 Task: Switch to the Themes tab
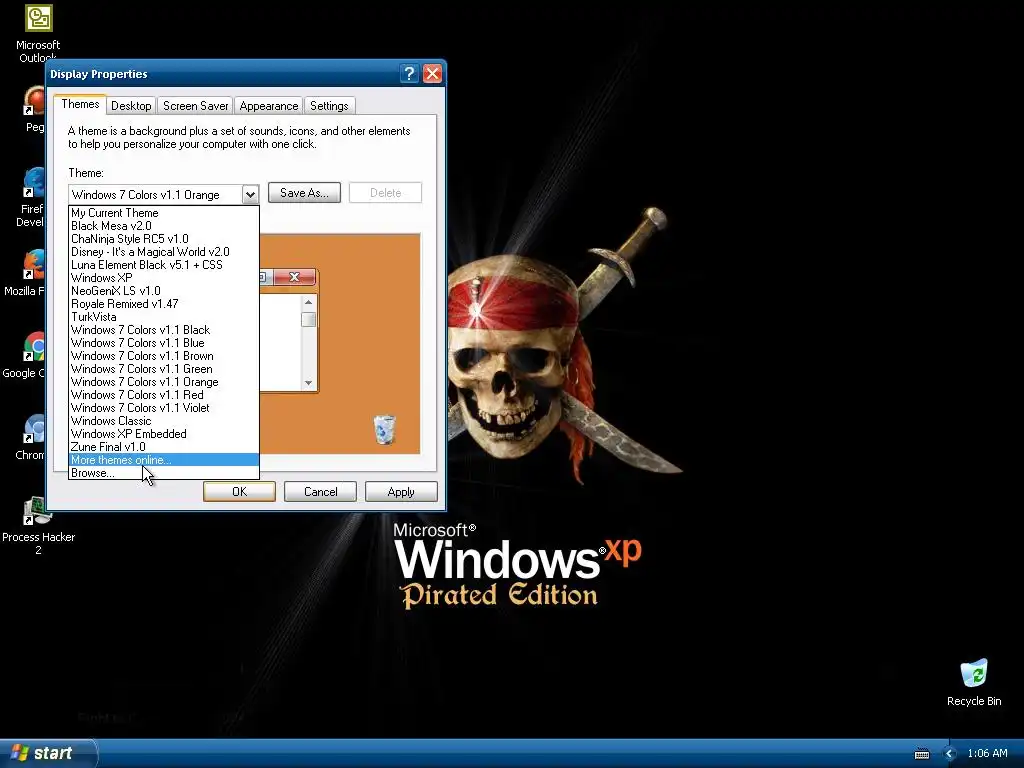pyautogui.click(x=80, y=104)
